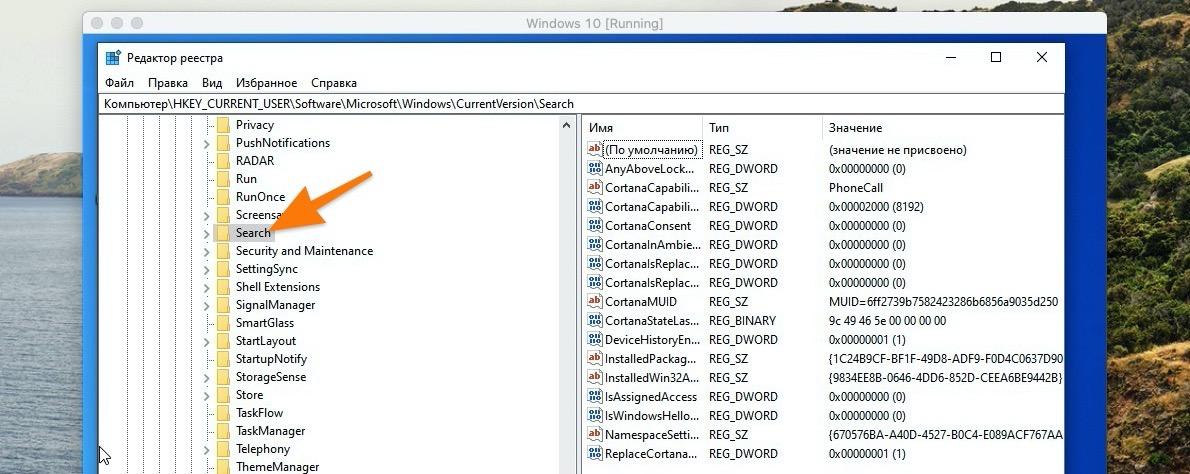This screenshot has width=1190, height=474.
Task: Click the string icon of the (По умолчанию) value
Action: [595, 149]
